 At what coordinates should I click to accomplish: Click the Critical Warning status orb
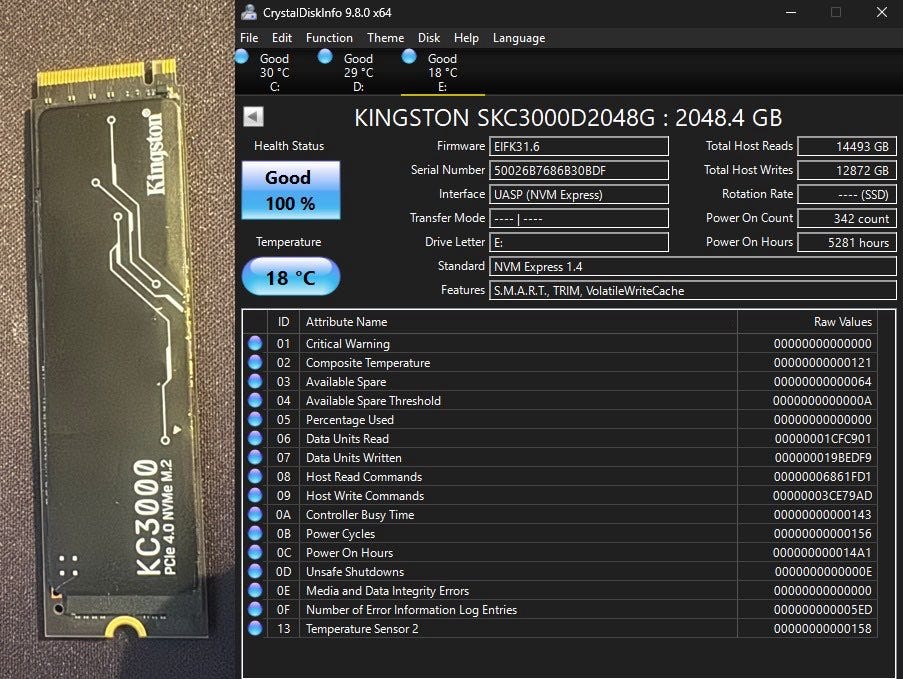[255, 343]
